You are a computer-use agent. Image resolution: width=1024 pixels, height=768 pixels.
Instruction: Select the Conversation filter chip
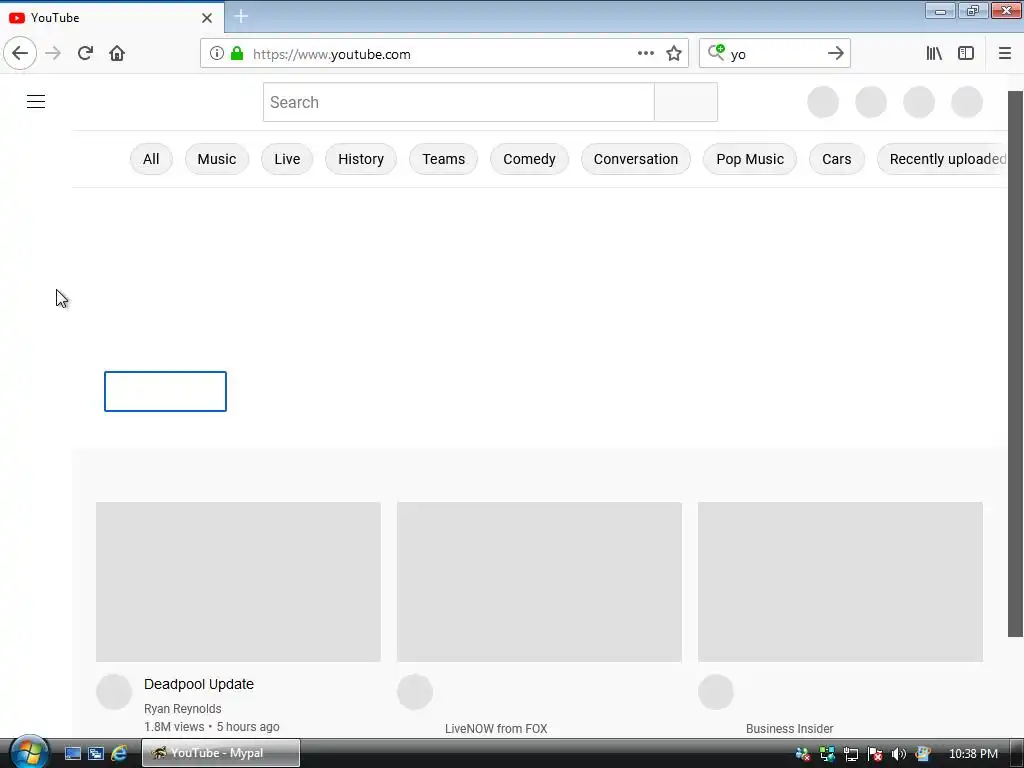pyautogui.click(x=635, y=159)
